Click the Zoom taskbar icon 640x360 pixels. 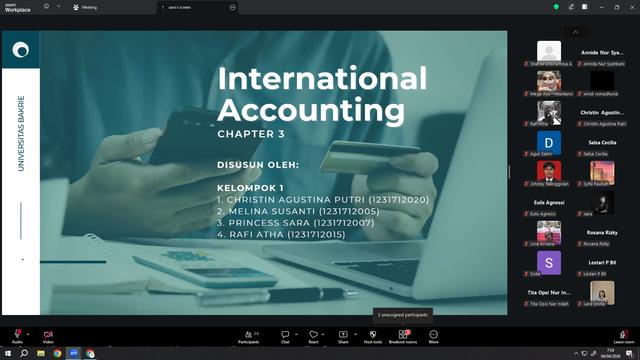(x=73, y=353)
